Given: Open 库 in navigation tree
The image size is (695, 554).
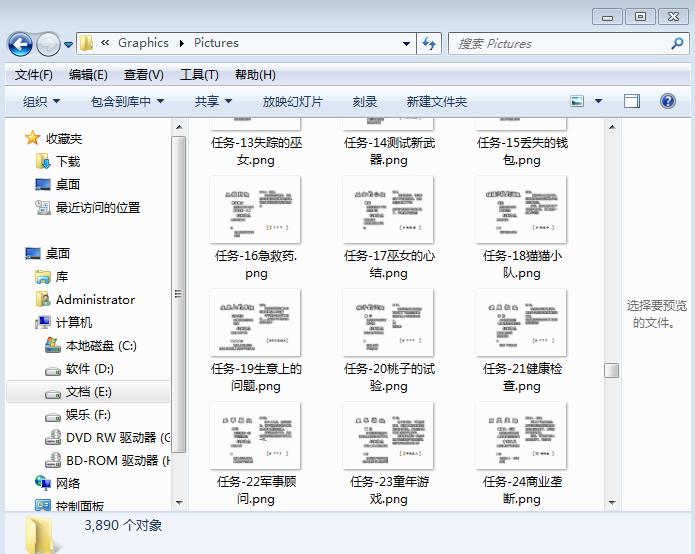Looking at the screenshot, I should coord(62,277).
